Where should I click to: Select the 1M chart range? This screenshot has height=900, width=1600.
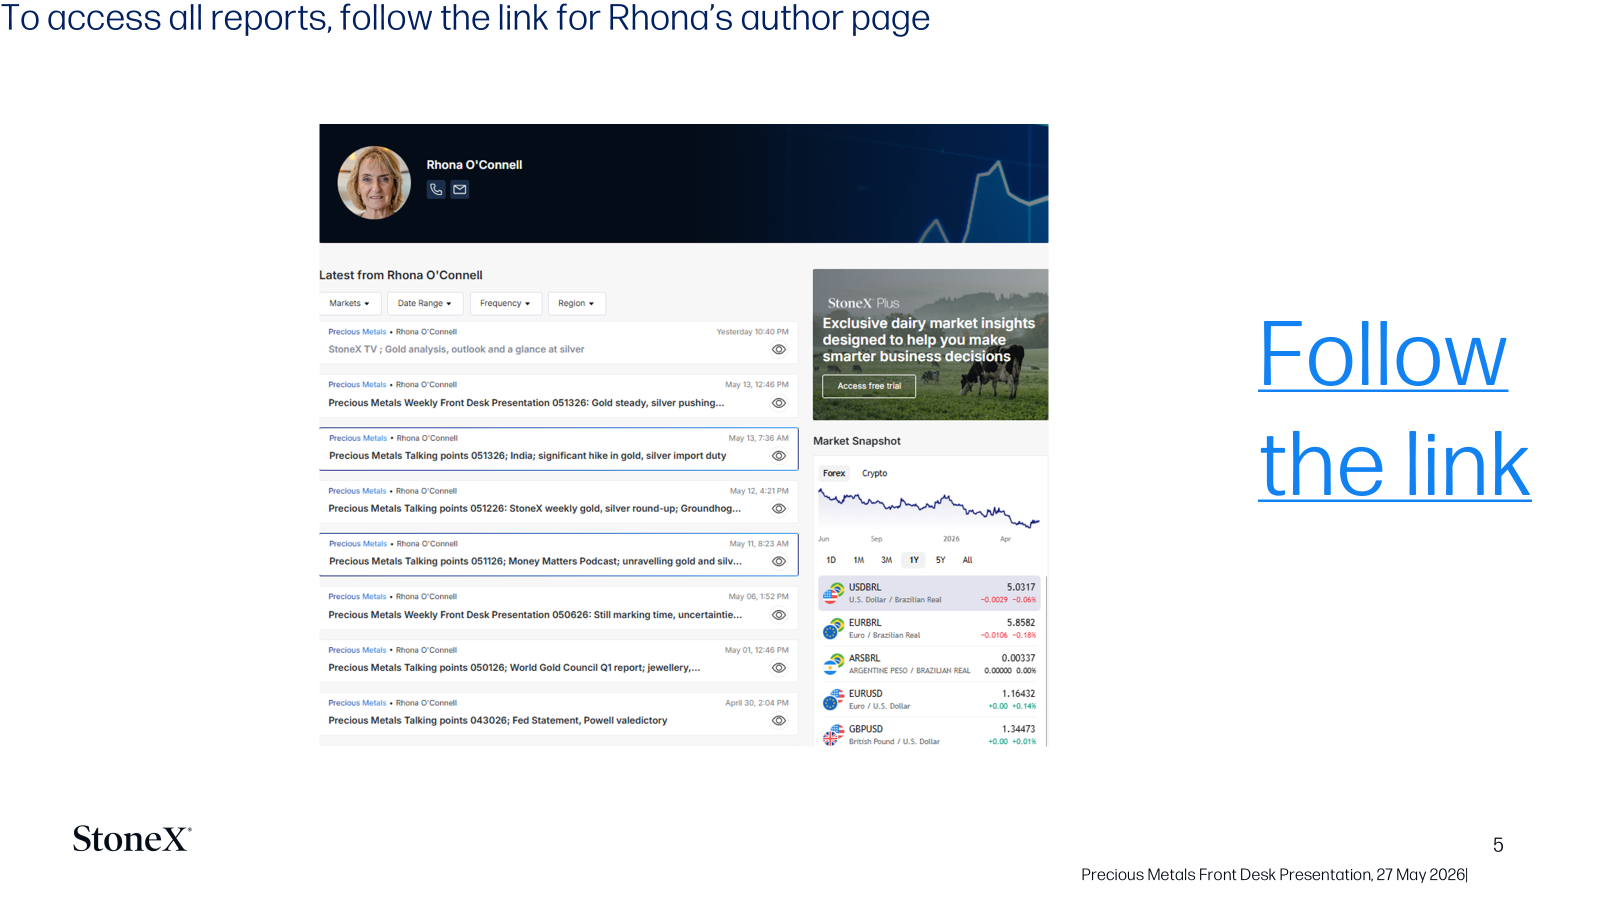pos(858,560)
